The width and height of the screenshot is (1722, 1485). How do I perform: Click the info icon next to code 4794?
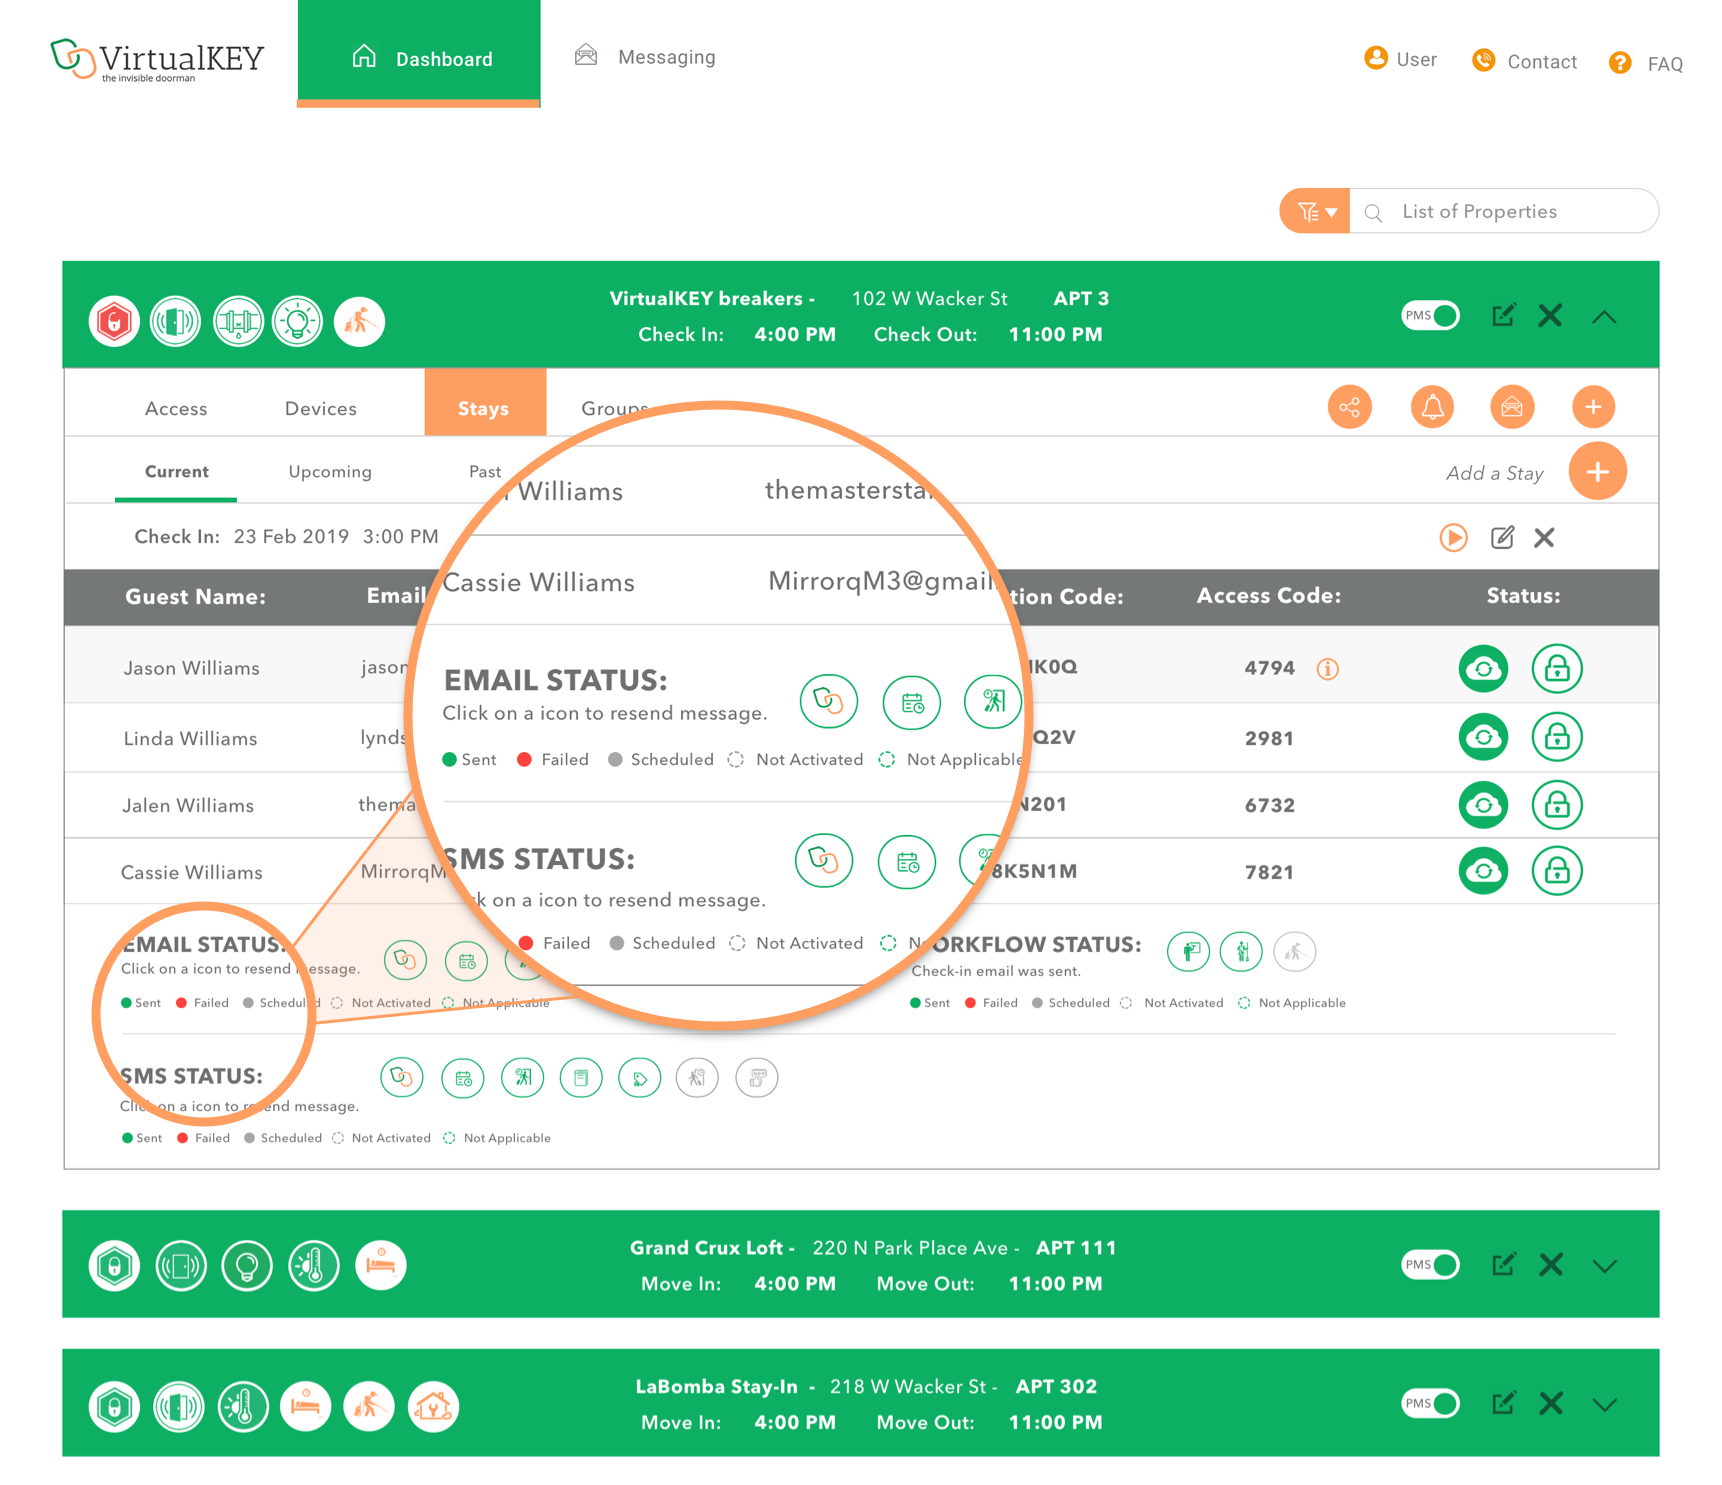(1327, 669)
